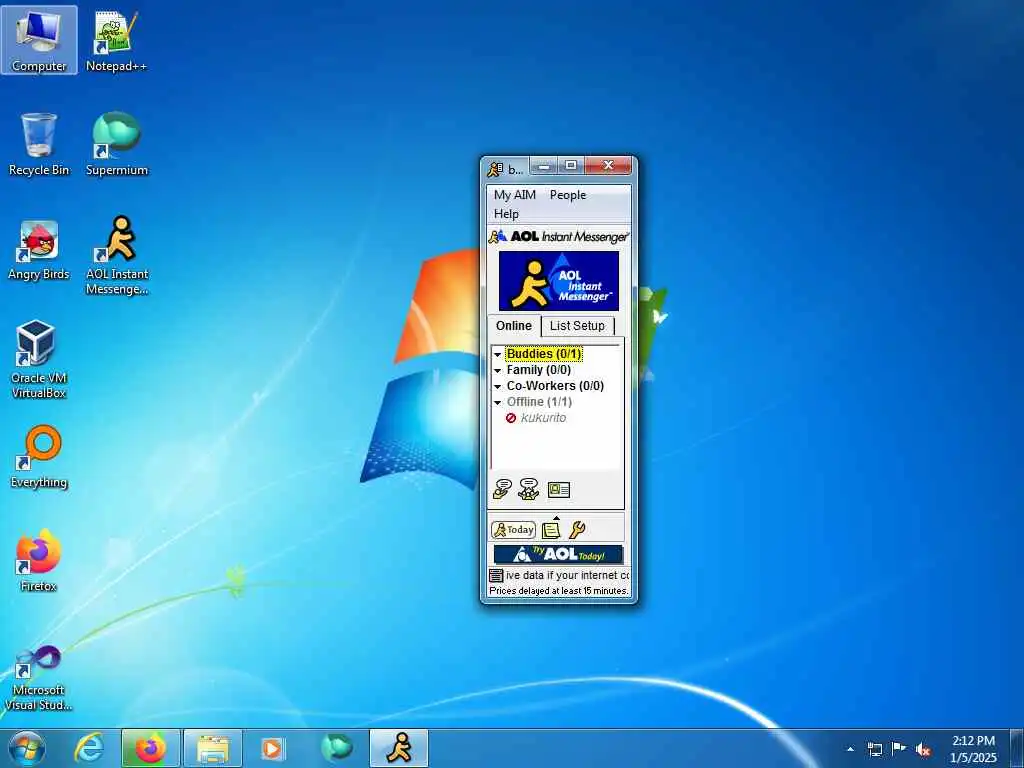Select the Firefox desktop shortcut
Viewport: 1024px width, 768px height.
coord(39,561)
